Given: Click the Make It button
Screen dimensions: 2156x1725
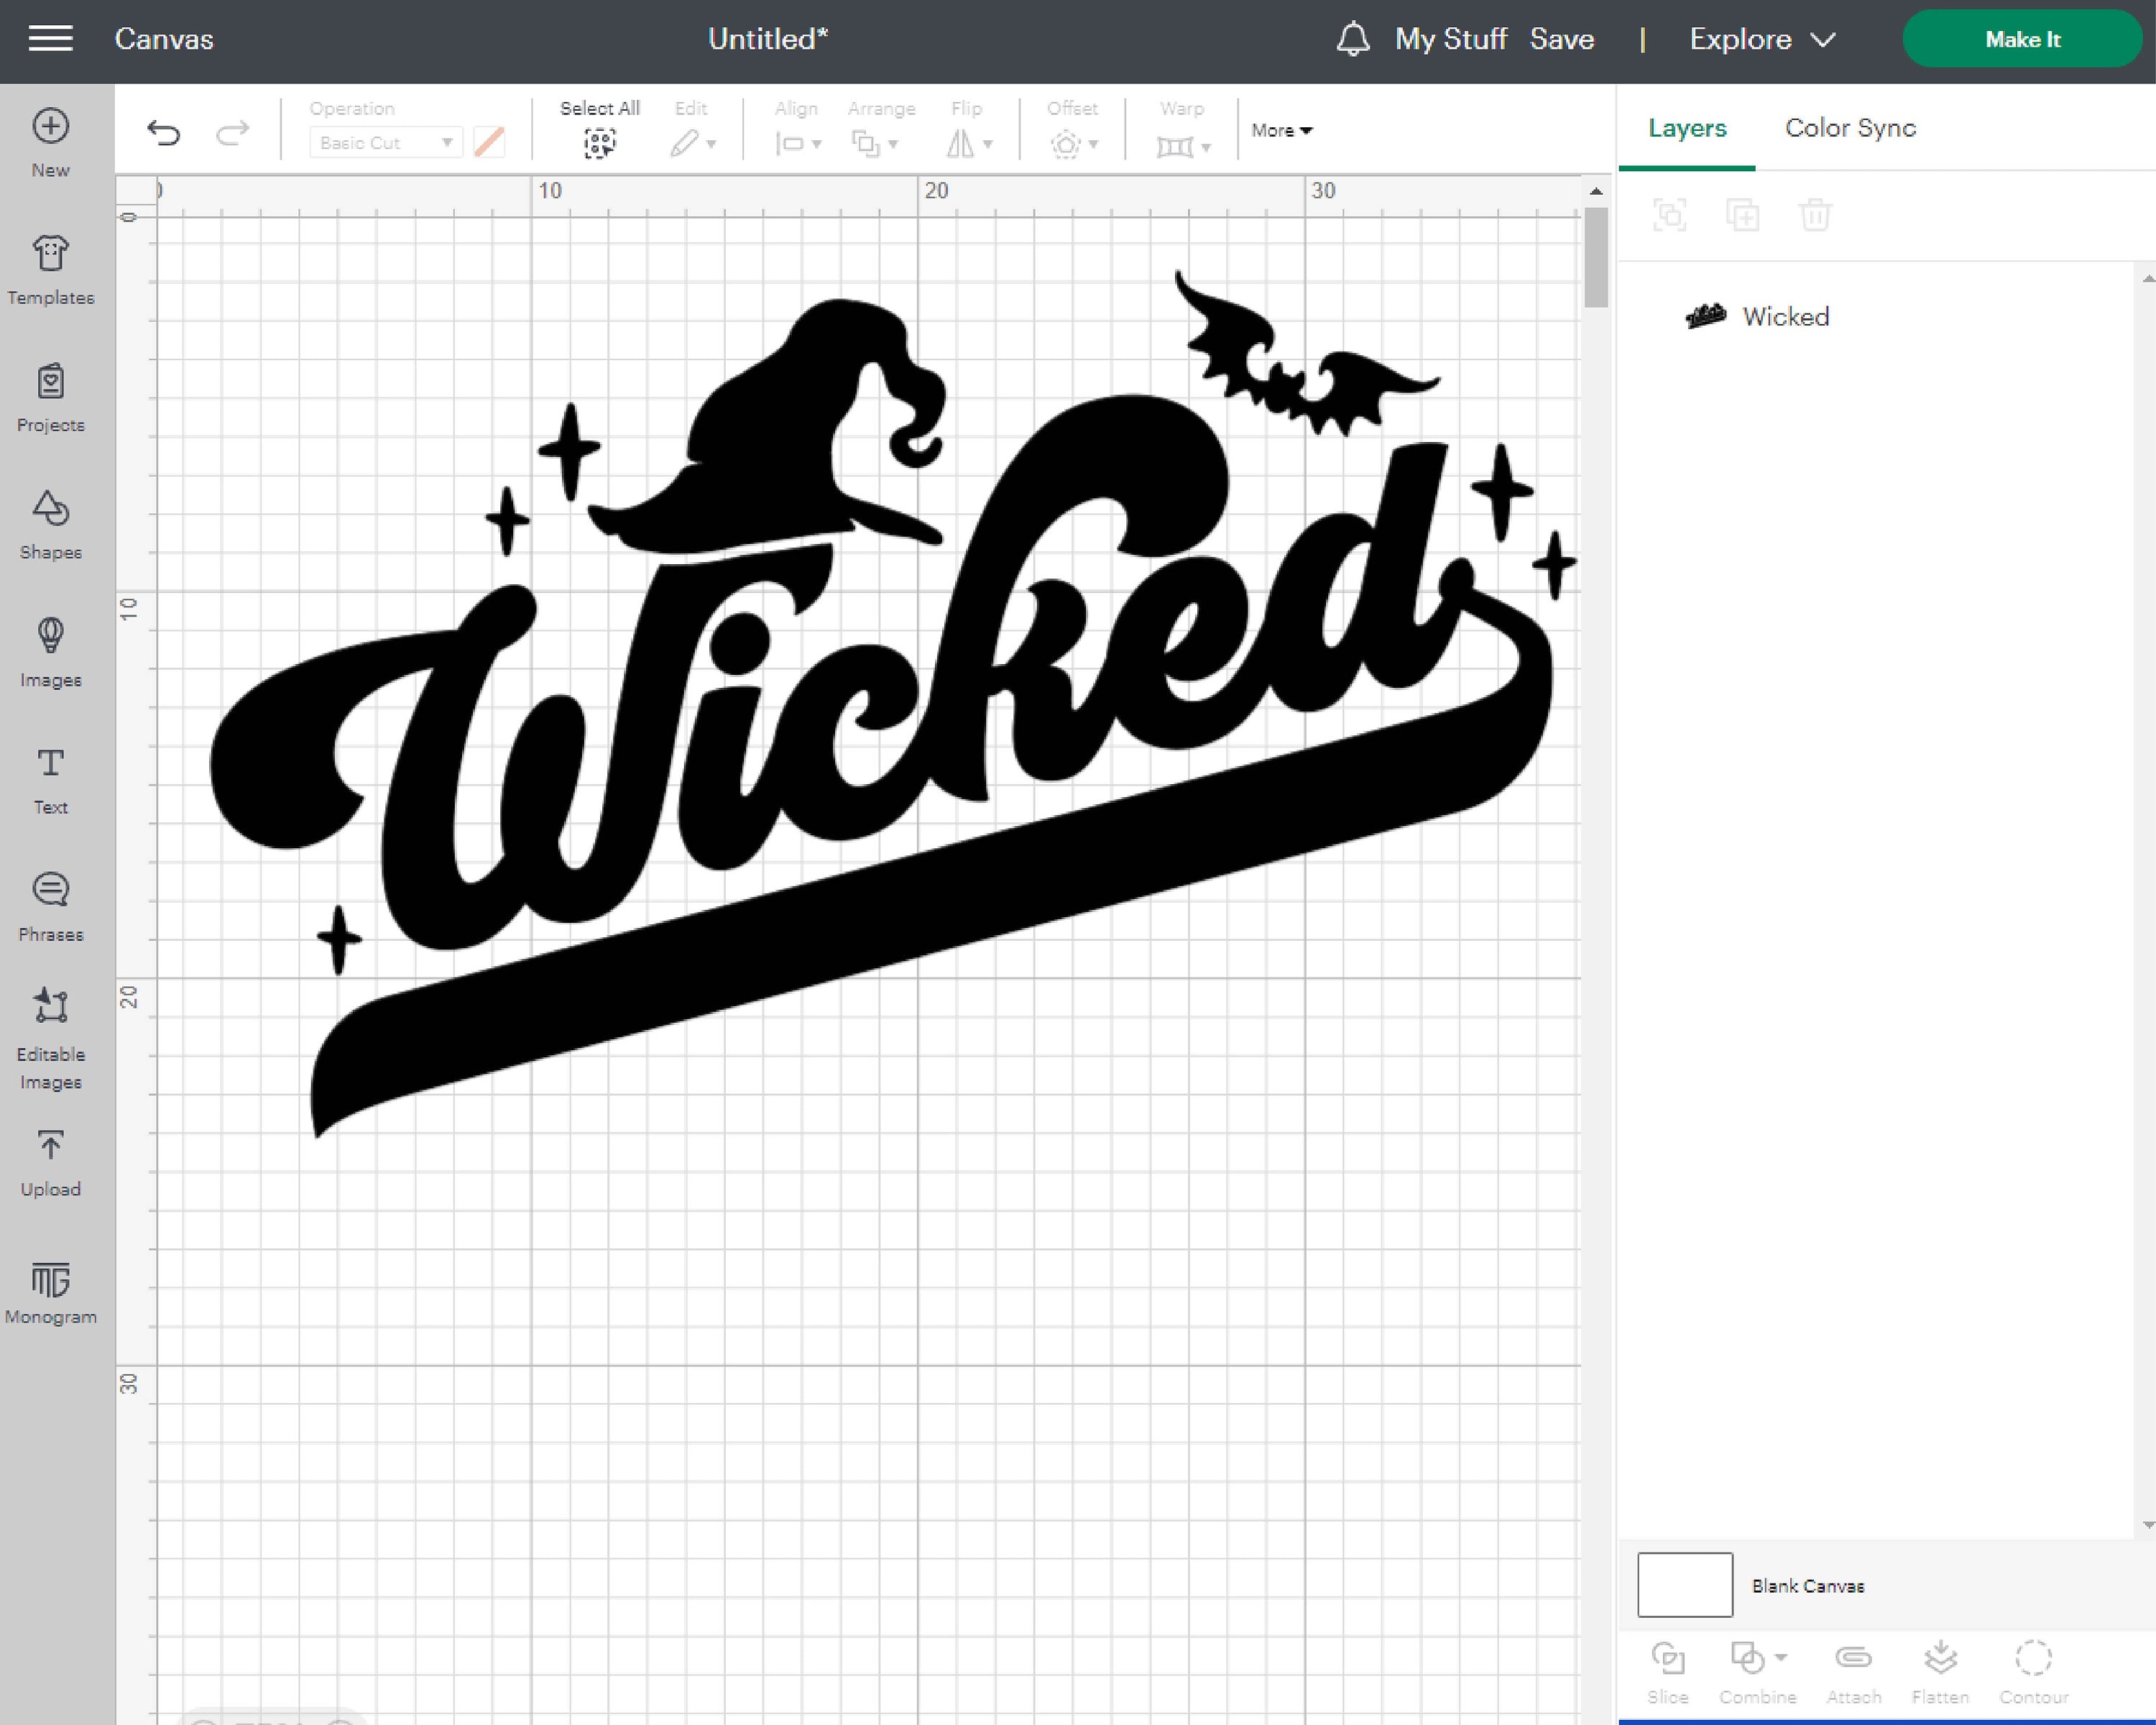Looking at the screenshot, I should pos(2022,39).
